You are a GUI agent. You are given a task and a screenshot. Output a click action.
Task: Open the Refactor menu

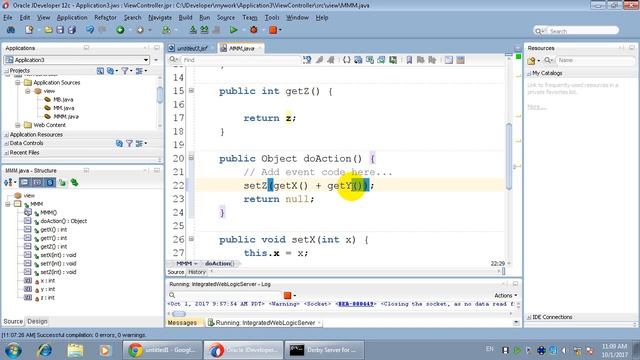[x=105, y=18]
